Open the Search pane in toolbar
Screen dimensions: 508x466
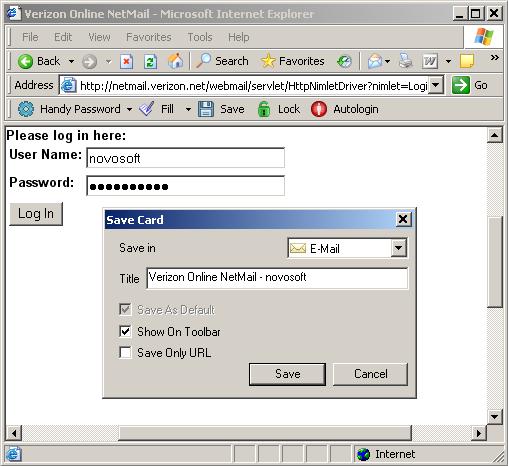(222, 61)
